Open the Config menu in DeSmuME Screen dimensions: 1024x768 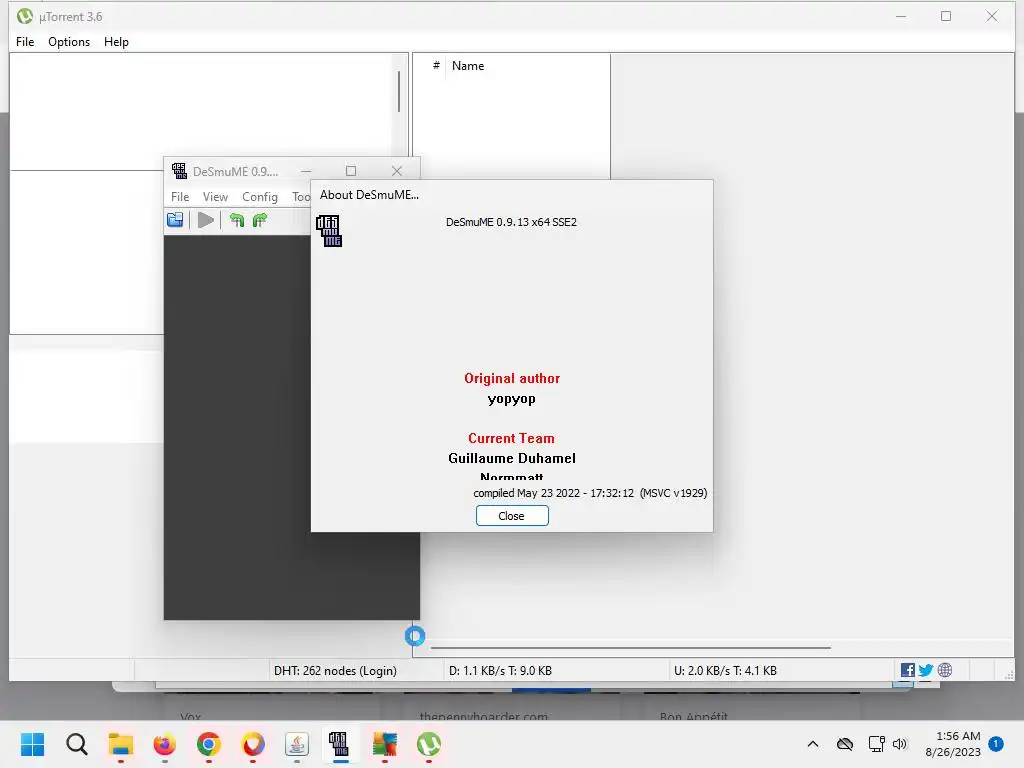[260, 197]
